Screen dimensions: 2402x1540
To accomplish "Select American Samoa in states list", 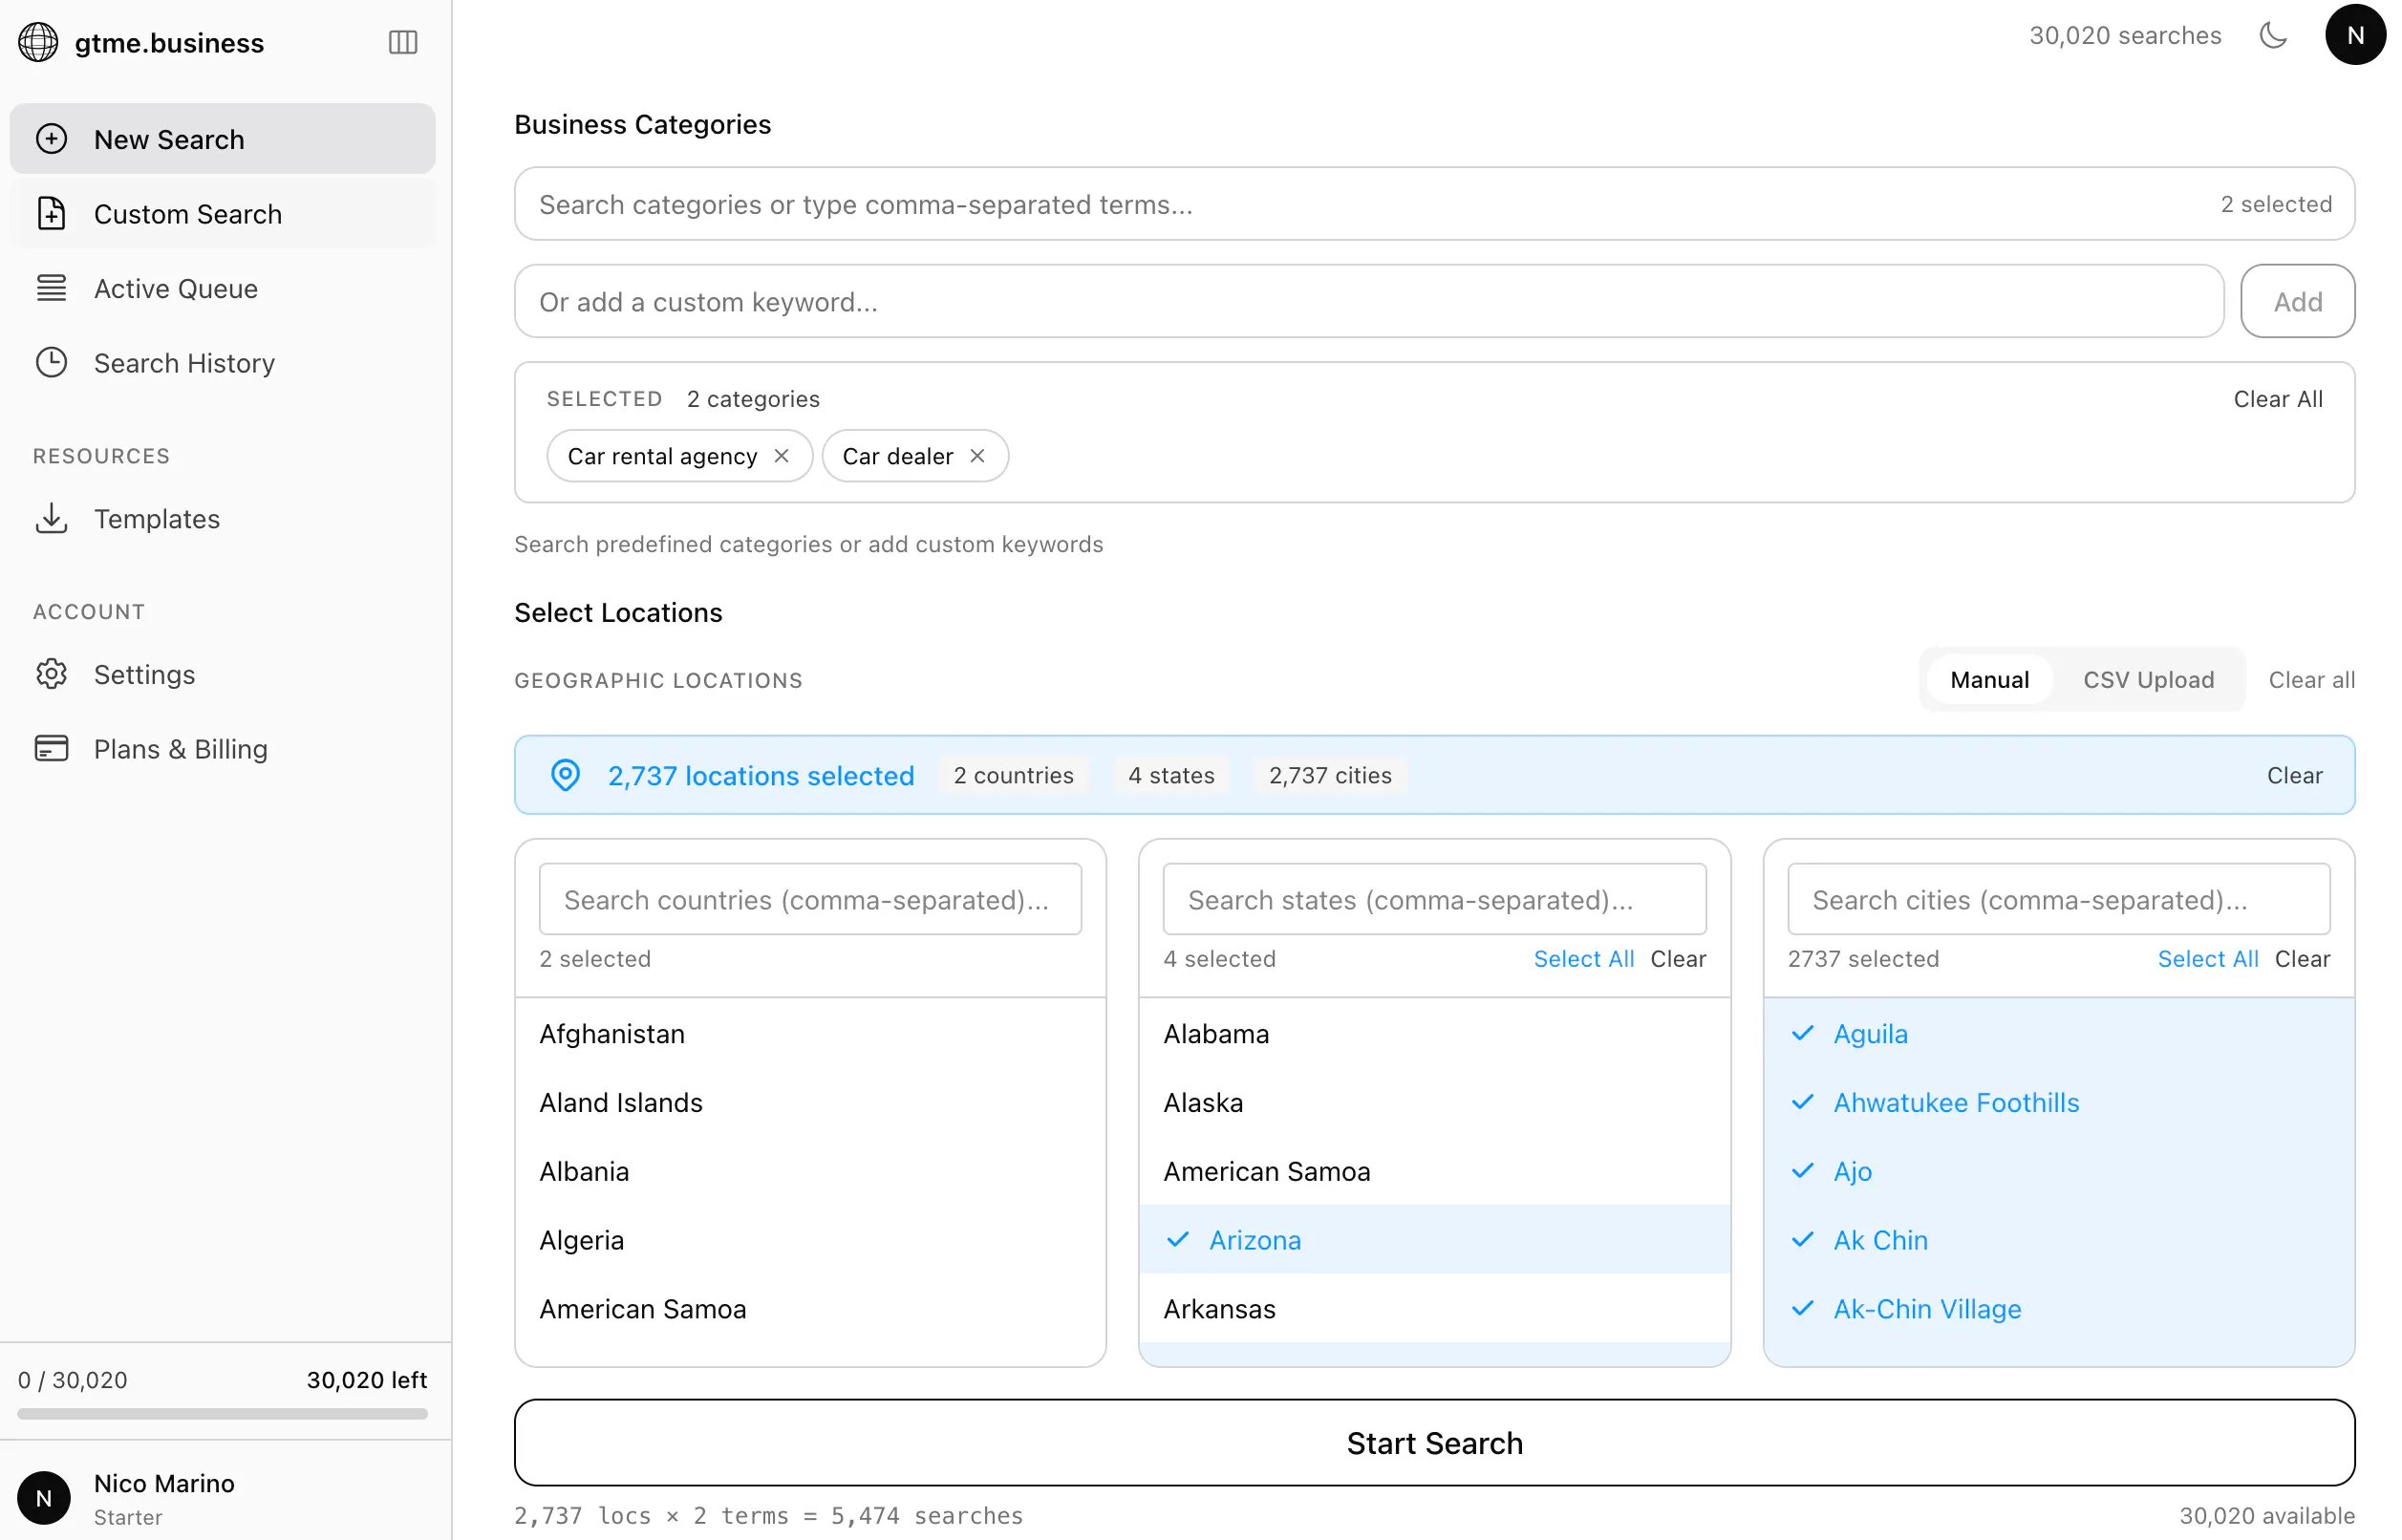I will click(1434, 1171).
